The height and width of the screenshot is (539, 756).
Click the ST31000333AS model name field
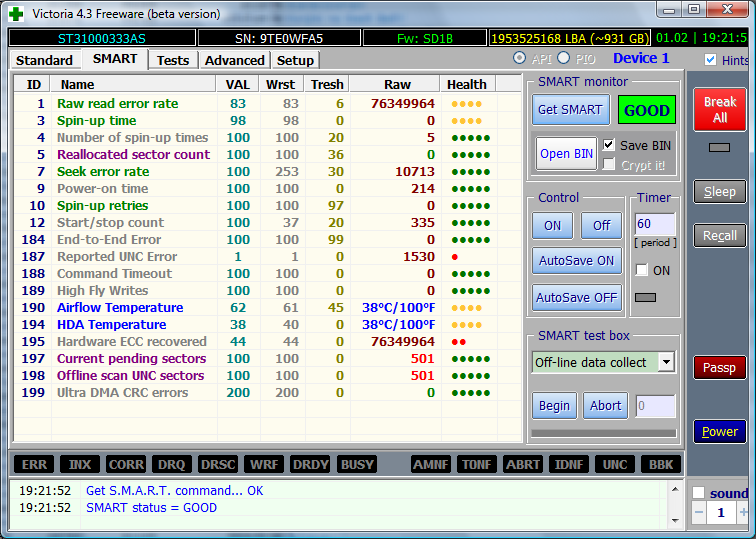(102, 38)
